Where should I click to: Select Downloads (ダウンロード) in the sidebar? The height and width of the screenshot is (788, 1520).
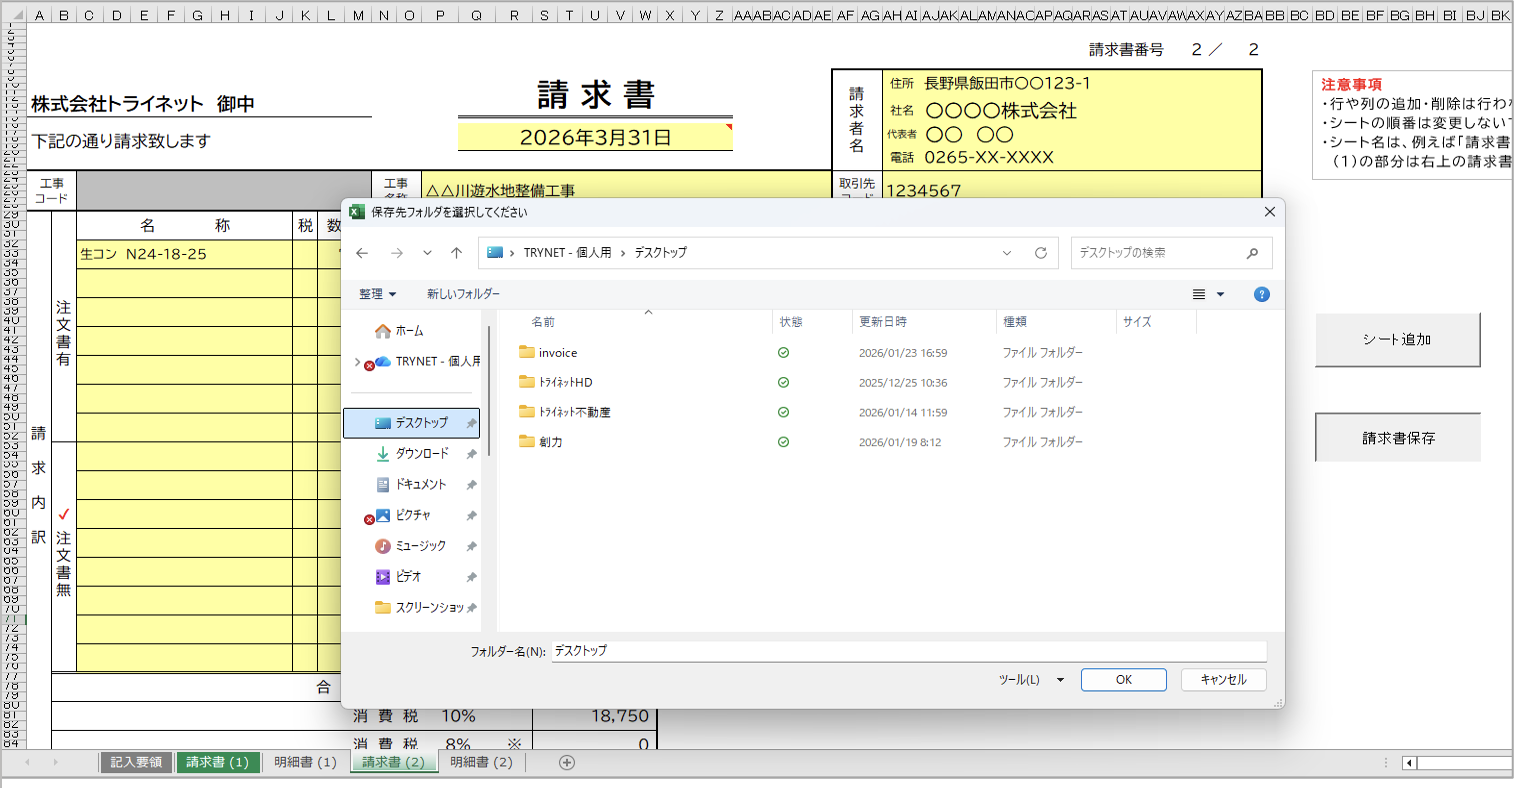(x=421, y=454)
